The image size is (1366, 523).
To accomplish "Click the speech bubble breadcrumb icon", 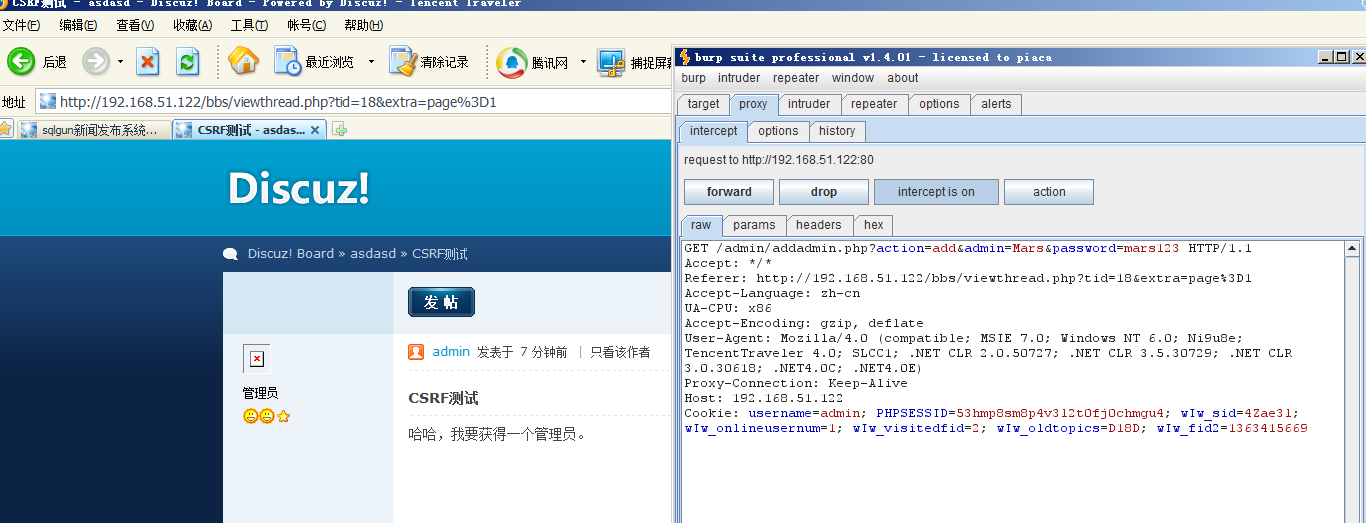I will (x=231, y=254).
